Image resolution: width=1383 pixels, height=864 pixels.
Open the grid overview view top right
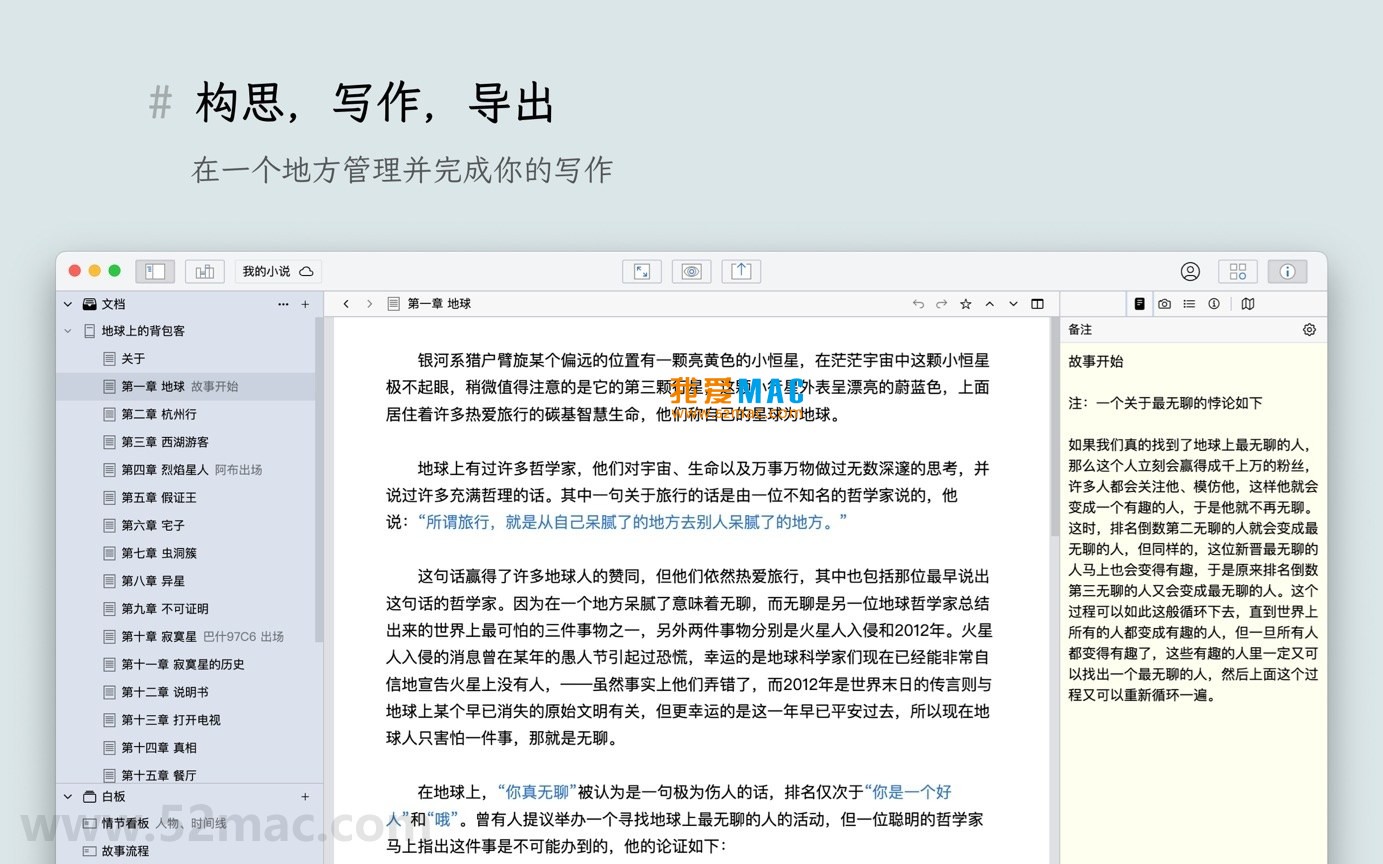tap(1237, 271)
